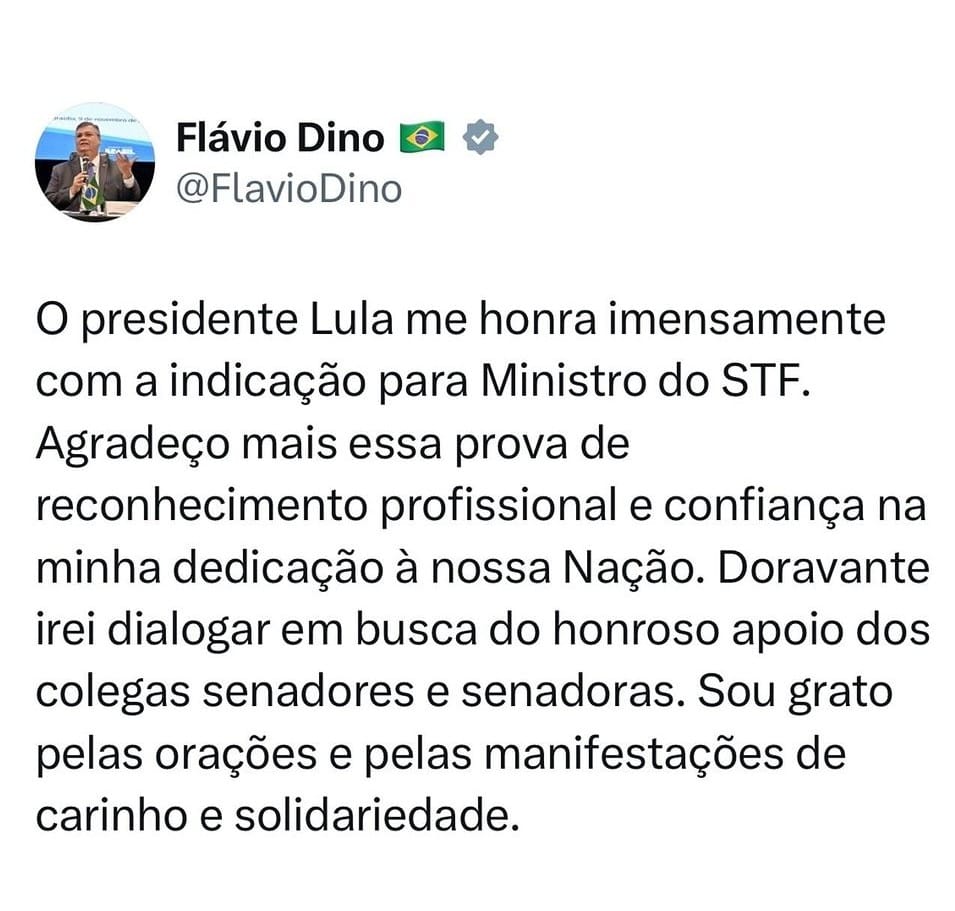Click the gray verified badge icon
The image size is (955, 911).
(481, 137)
